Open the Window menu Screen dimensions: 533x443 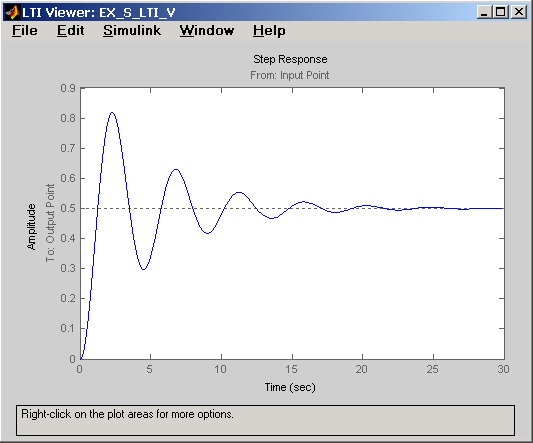[x=207, y=31]
